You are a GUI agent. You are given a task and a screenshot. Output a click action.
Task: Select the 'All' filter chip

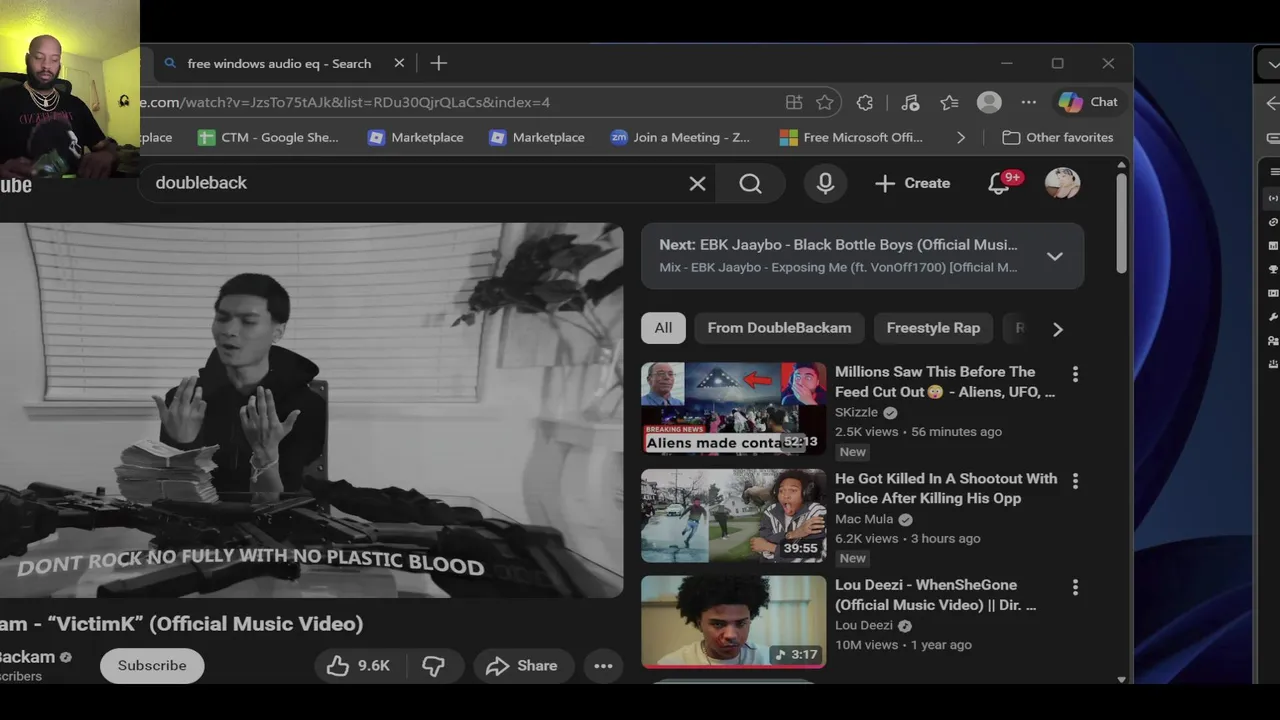pos(663,328)
